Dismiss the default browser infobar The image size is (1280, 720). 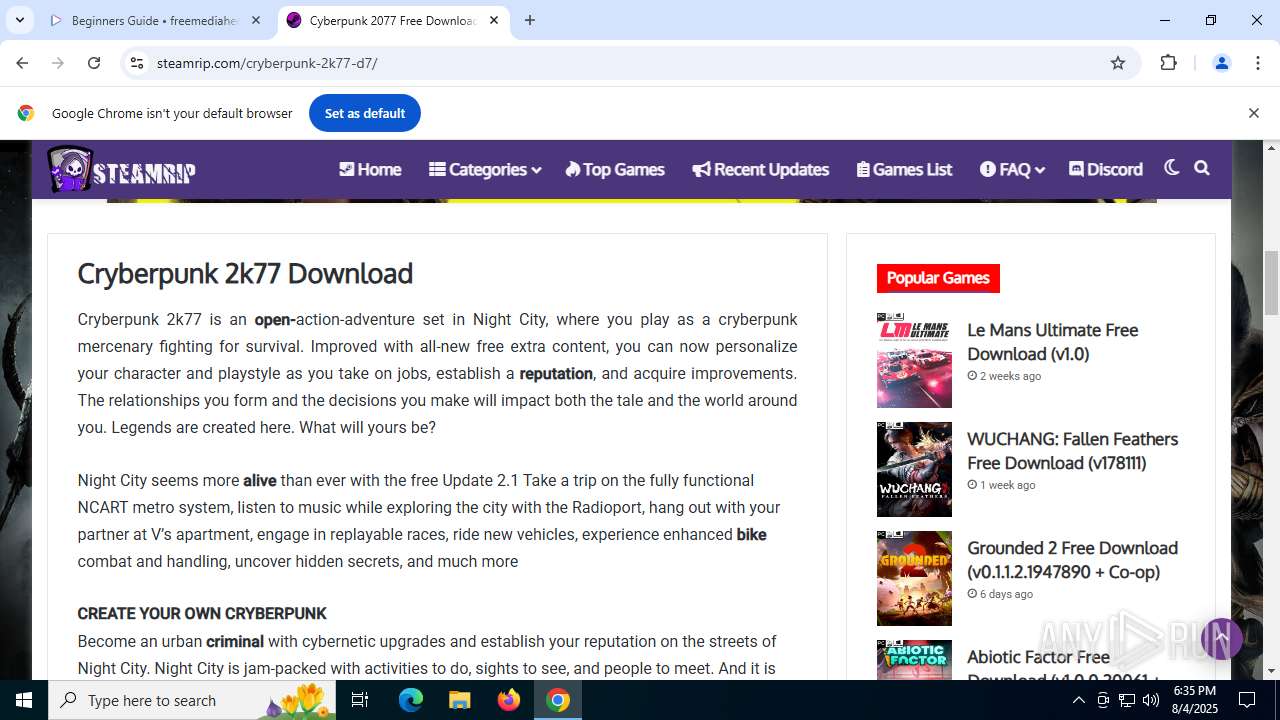(1253, 113)
